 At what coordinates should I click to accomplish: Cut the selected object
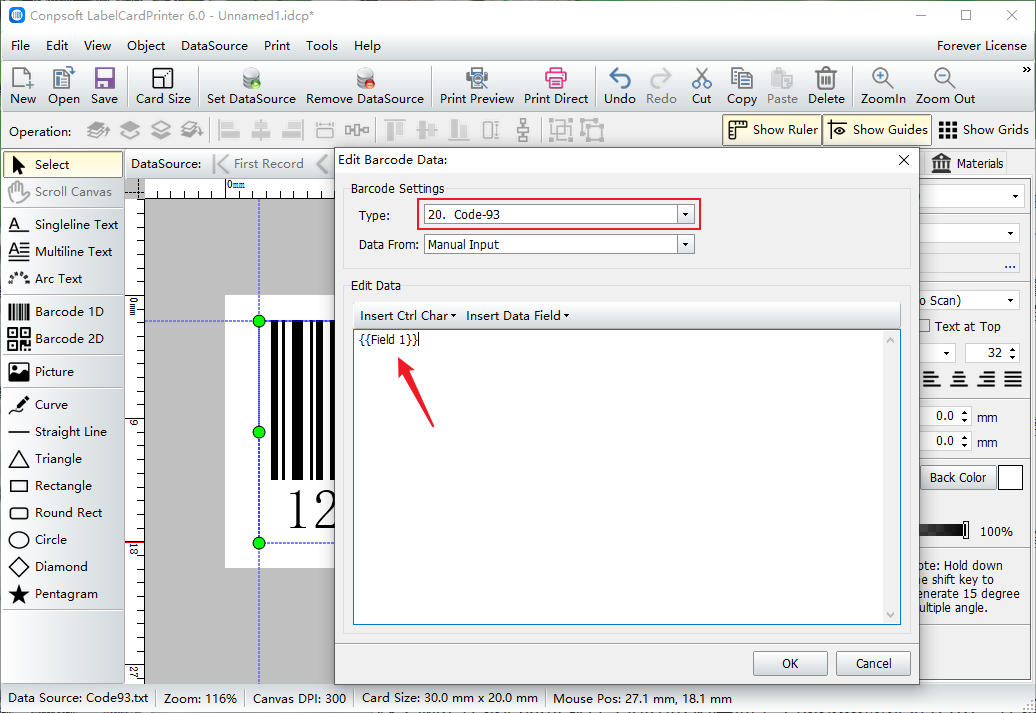click(x=702, y=86)
